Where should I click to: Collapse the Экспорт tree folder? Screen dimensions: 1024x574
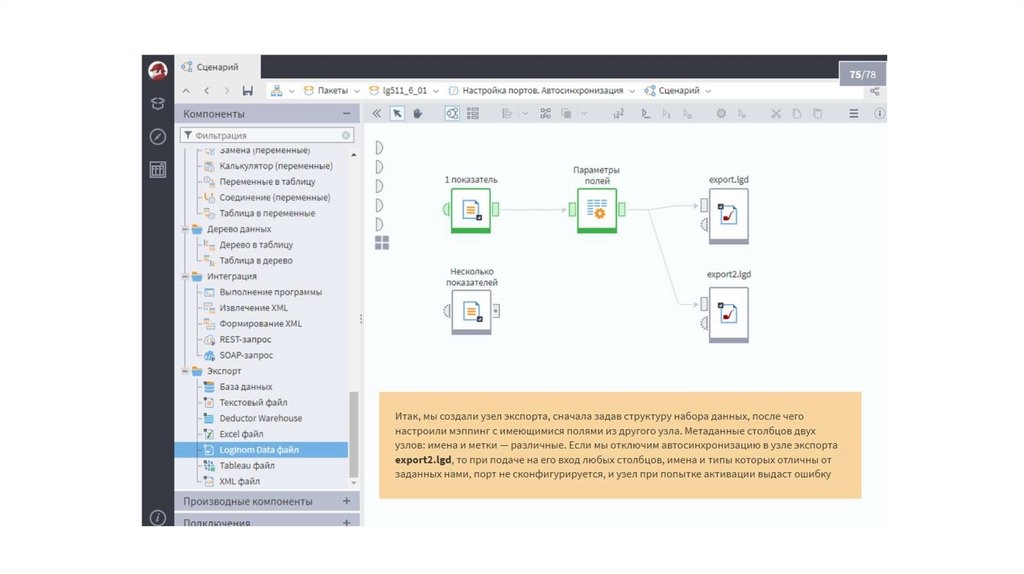click(184, 371)
